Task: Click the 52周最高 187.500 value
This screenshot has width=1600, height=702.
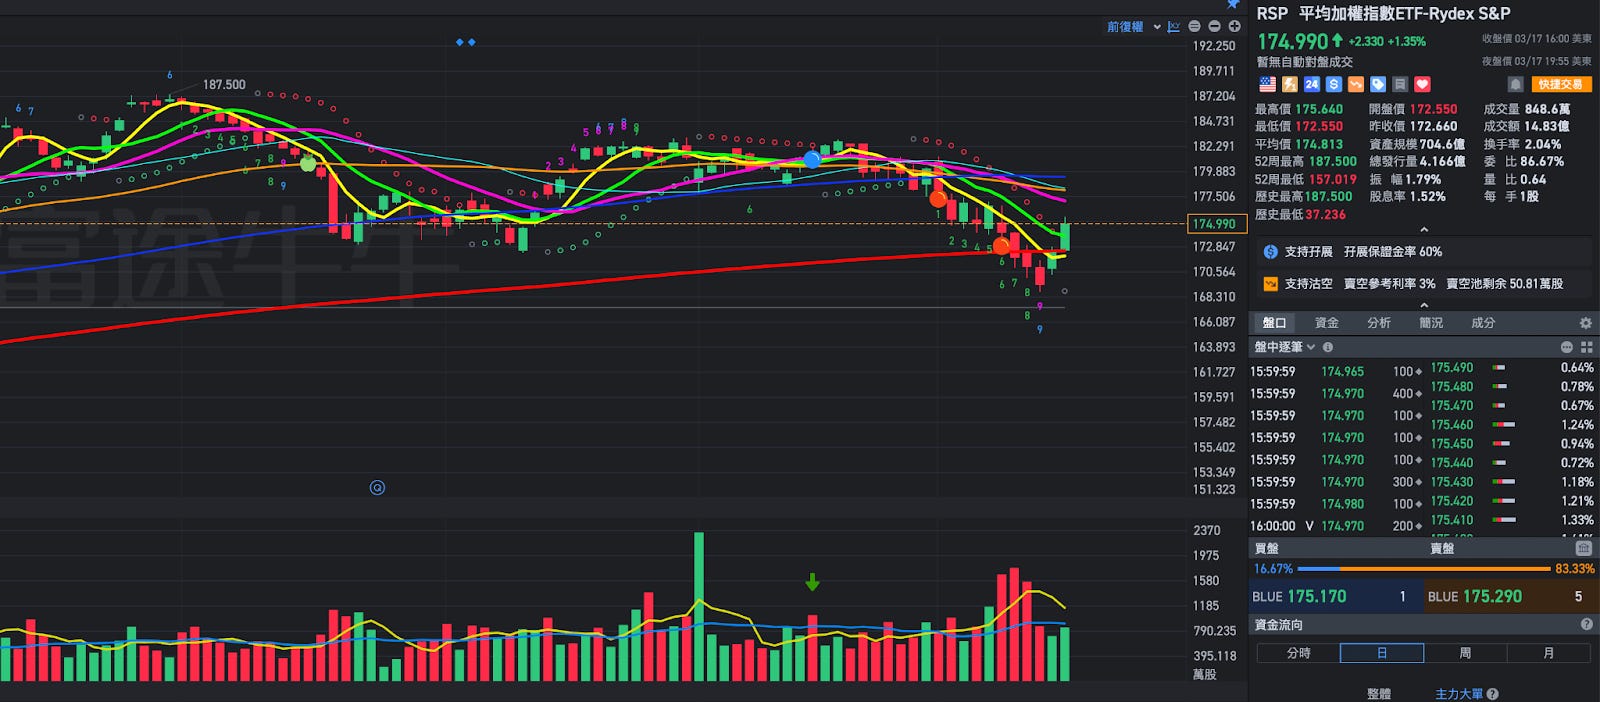Action: [1331, 162]
